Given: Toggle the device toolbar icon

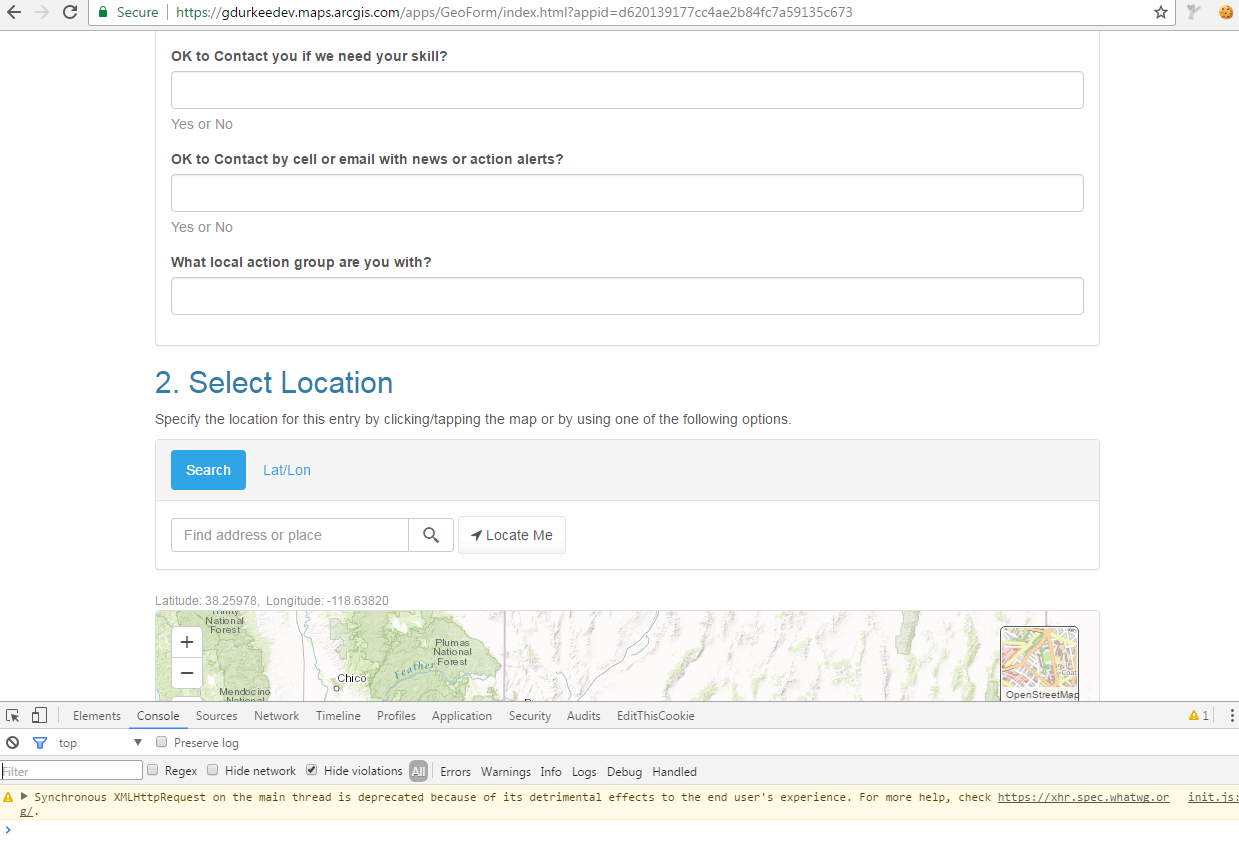Looking at the screenshot, I should [39, 716].
